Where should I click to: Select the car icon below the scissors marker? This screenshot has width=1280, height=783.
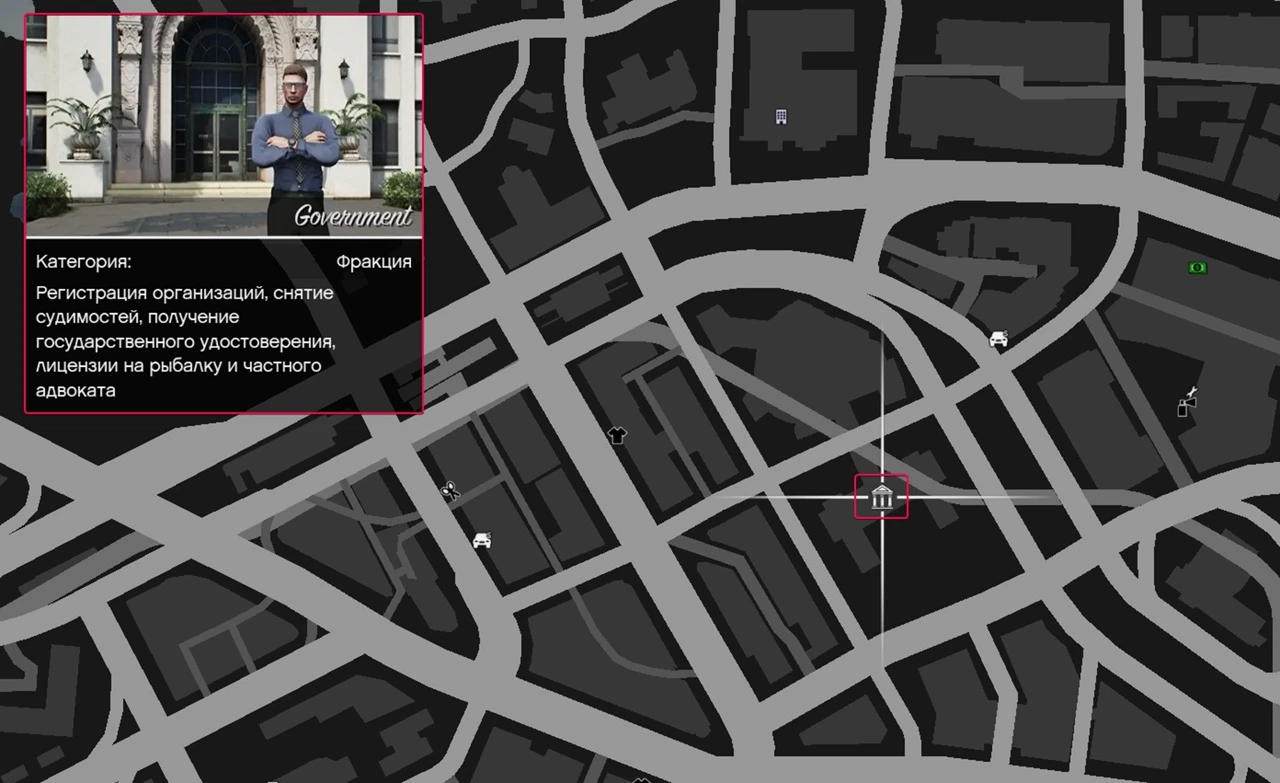482,540
